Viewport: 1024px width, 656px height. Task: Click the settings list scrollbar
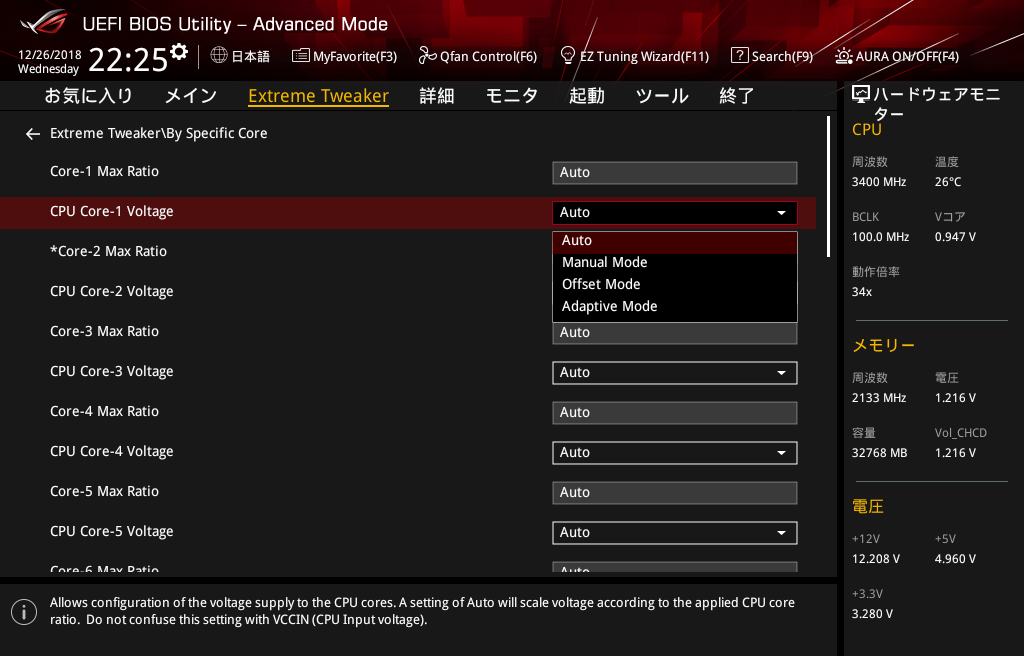828,187
